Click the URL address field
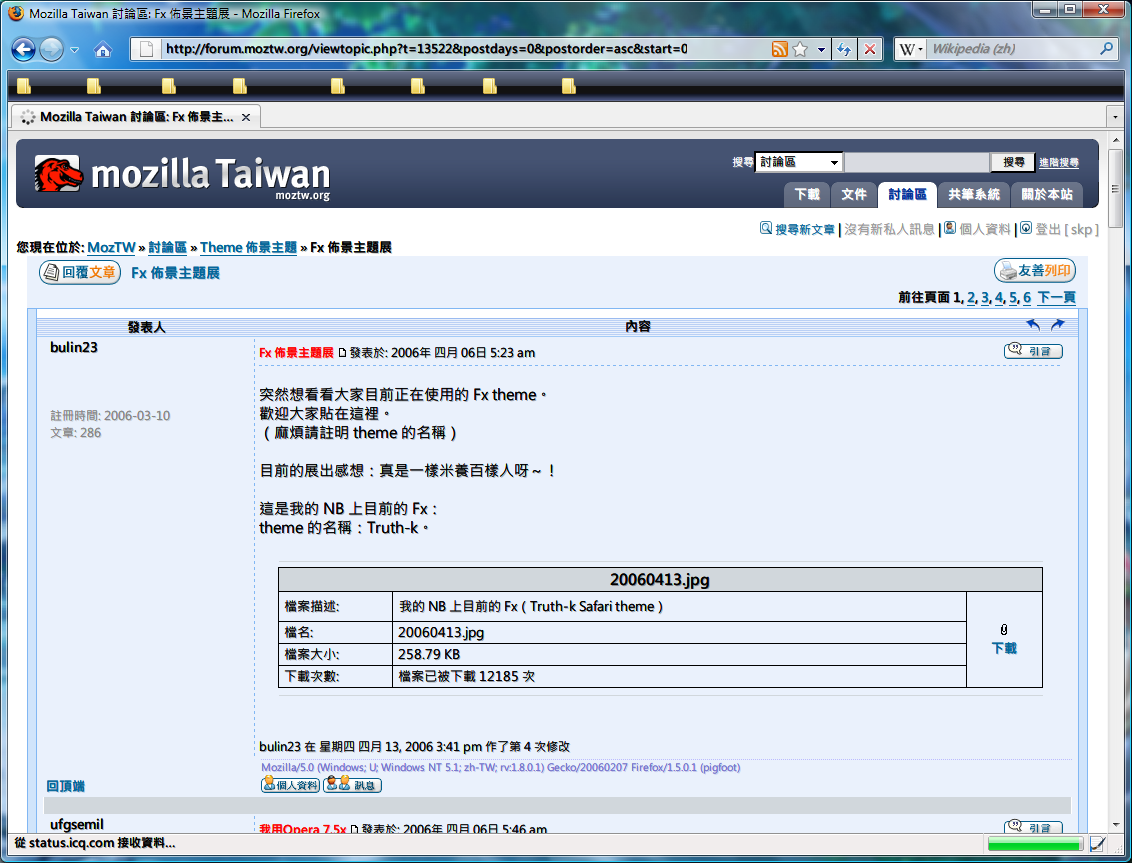 (x=462, y=49)
